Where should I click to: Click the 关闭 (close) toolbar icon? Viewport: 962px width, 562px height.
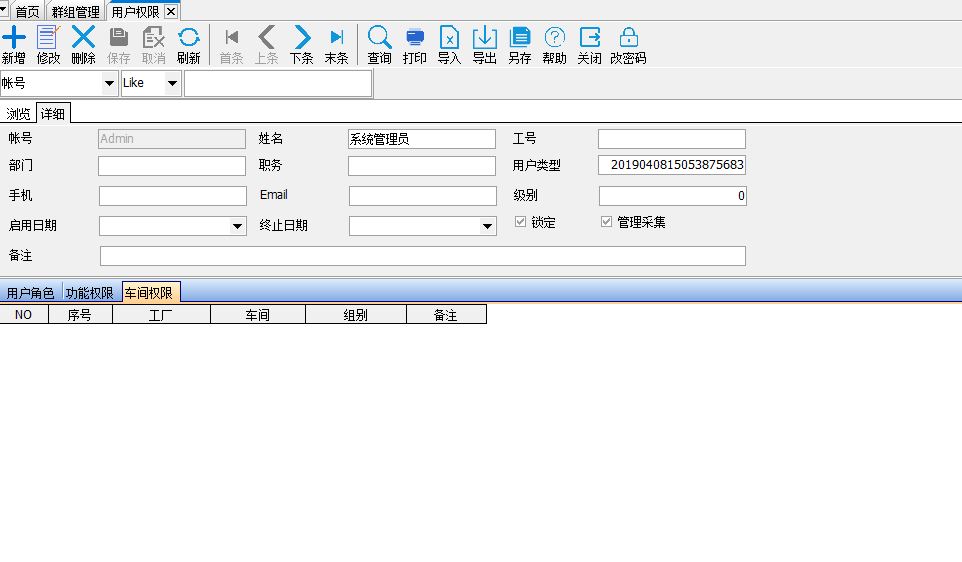(589, 38)
